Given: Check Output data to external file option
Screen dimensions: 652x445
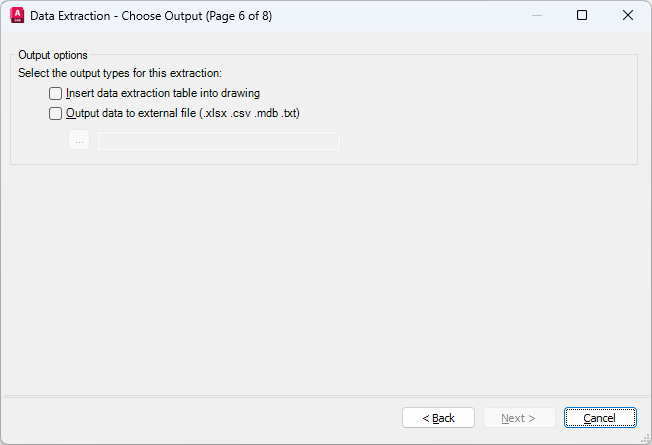Looking at the screenshot, I should [56, 113].
